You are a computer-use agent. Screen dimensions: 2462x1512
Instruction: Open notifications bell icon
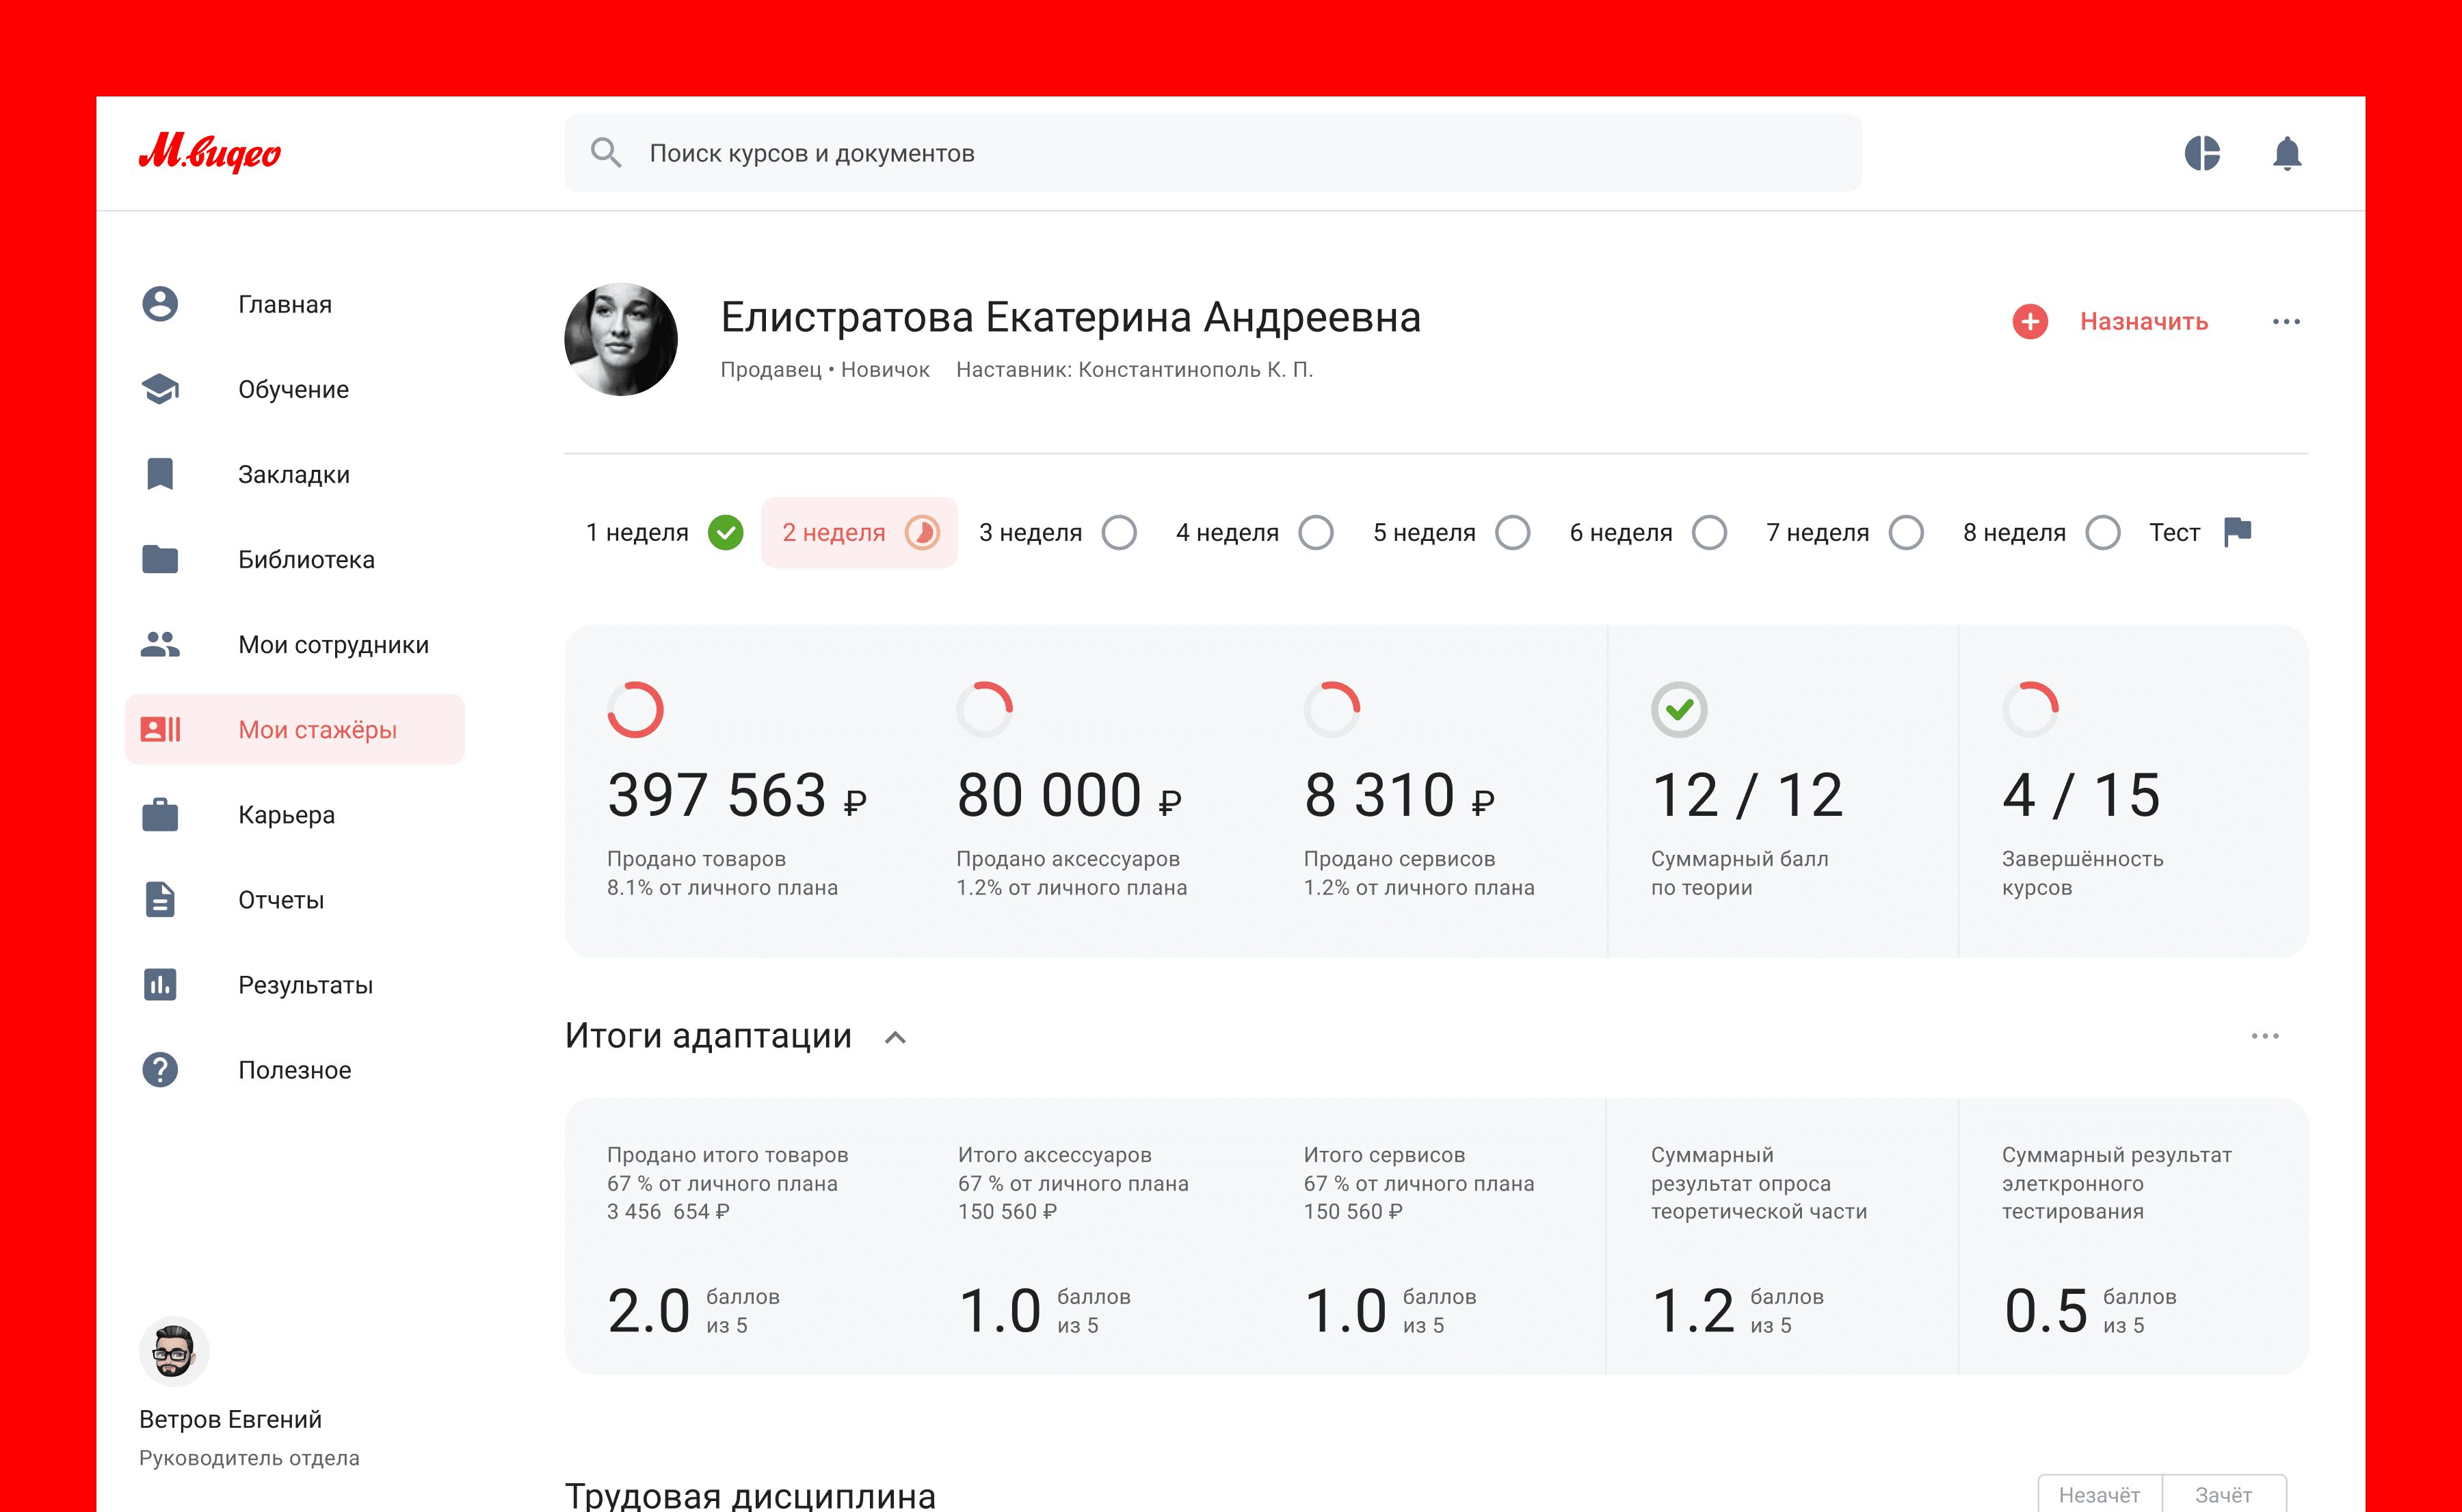(2286, 153)
